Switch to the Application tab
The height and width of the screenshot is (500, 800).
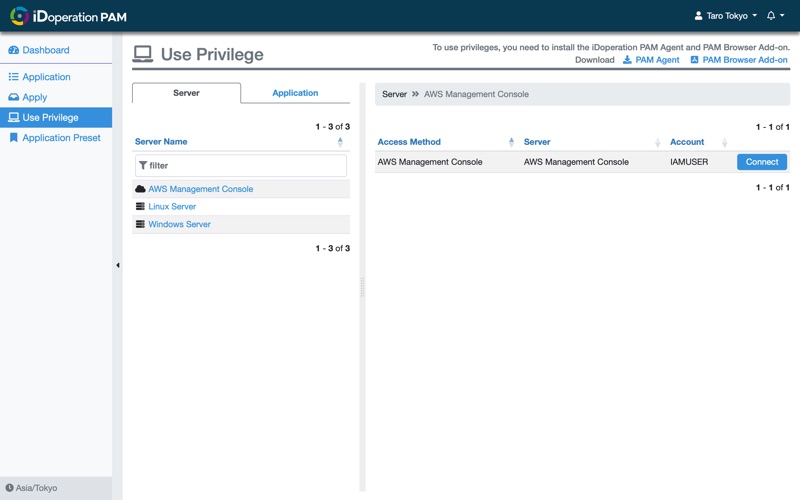pos(295,93)
